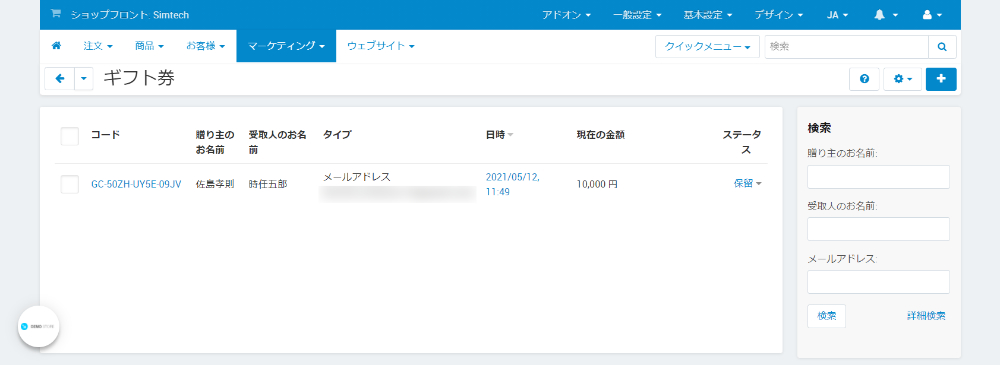
Task: Open the gear settings menu
Action: click(x=902, y=79)
